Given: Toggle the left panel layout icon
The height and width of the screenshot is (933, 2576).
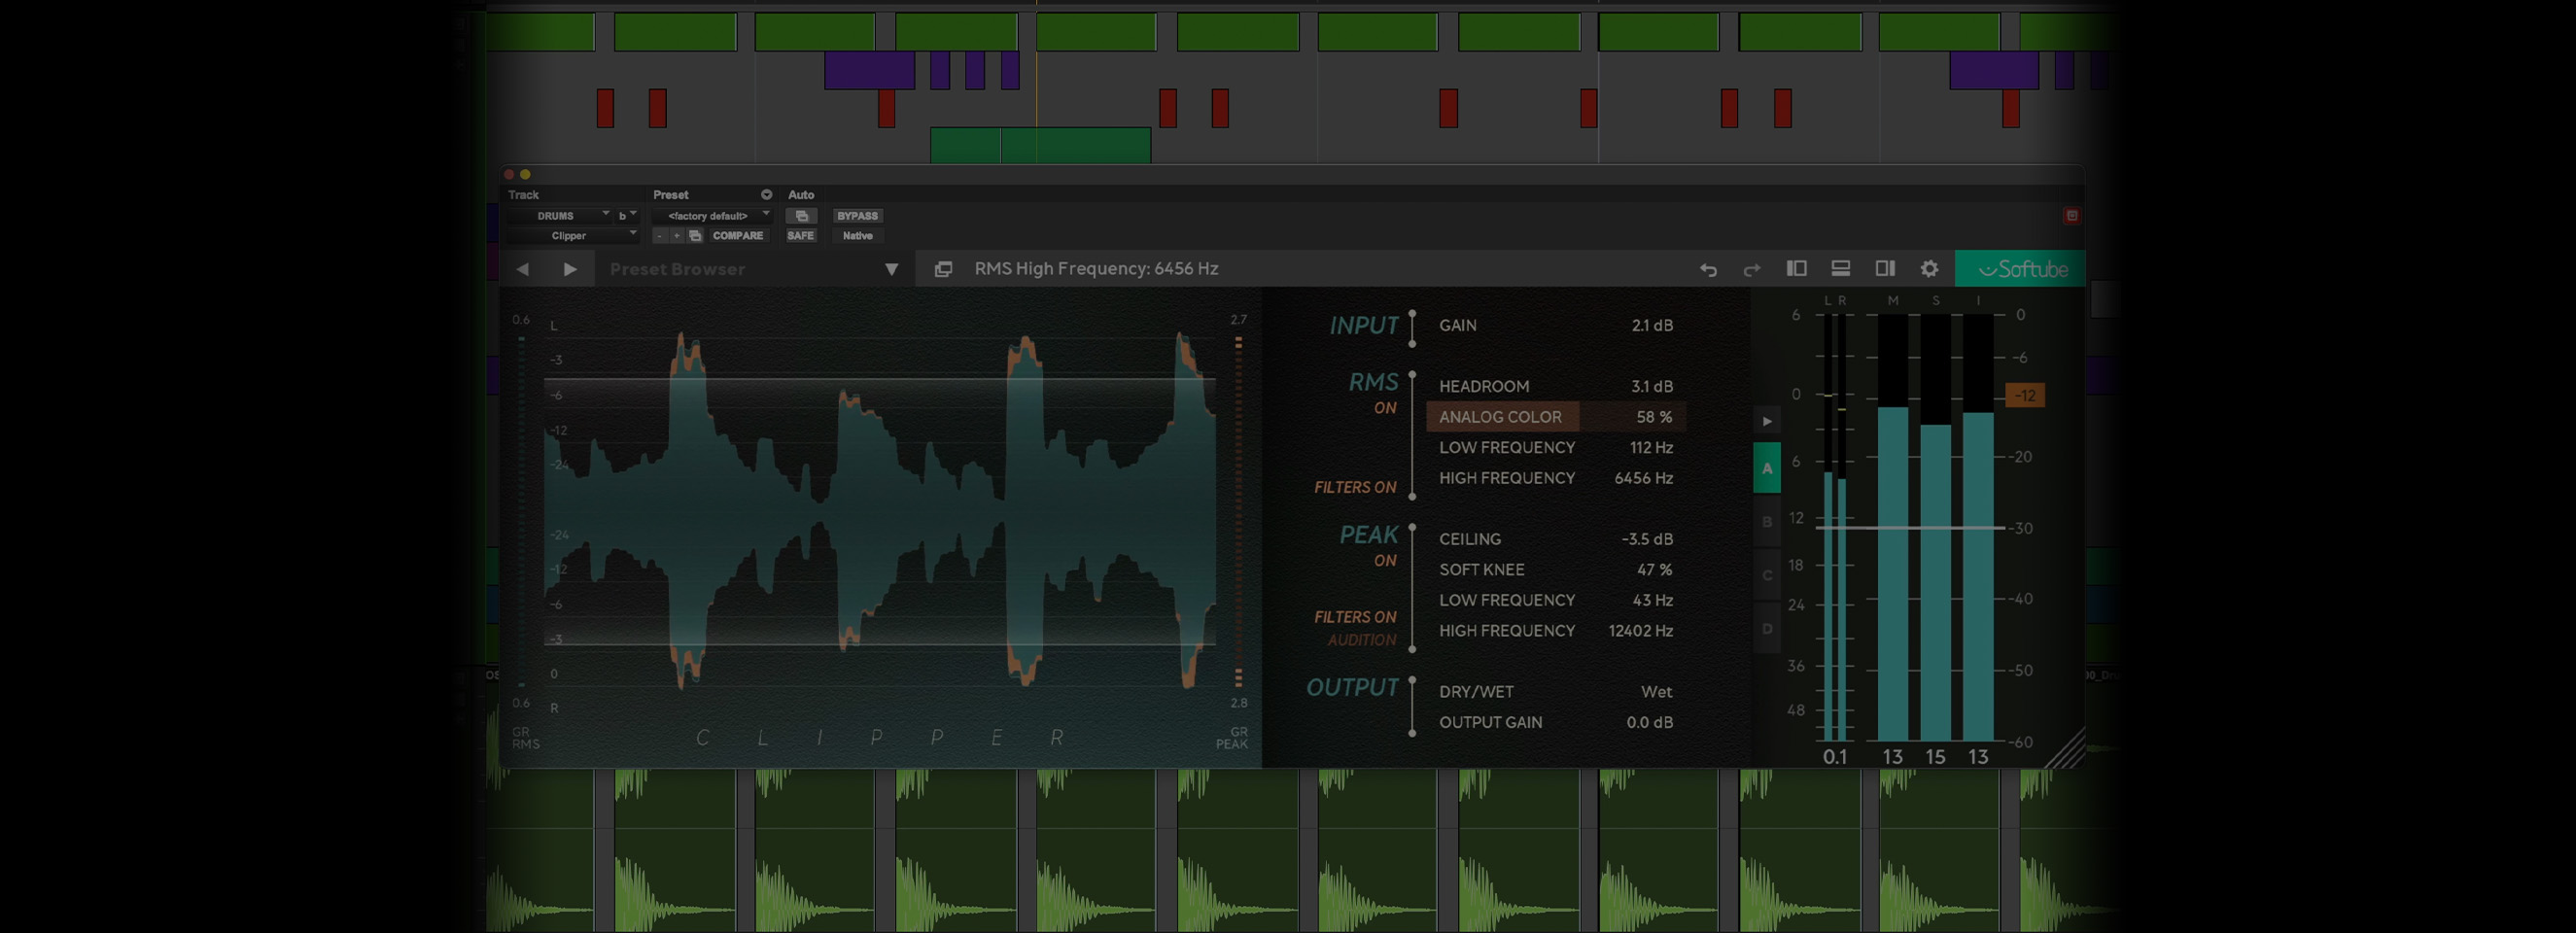Looking at the screenshot, I should [1796, 268].
